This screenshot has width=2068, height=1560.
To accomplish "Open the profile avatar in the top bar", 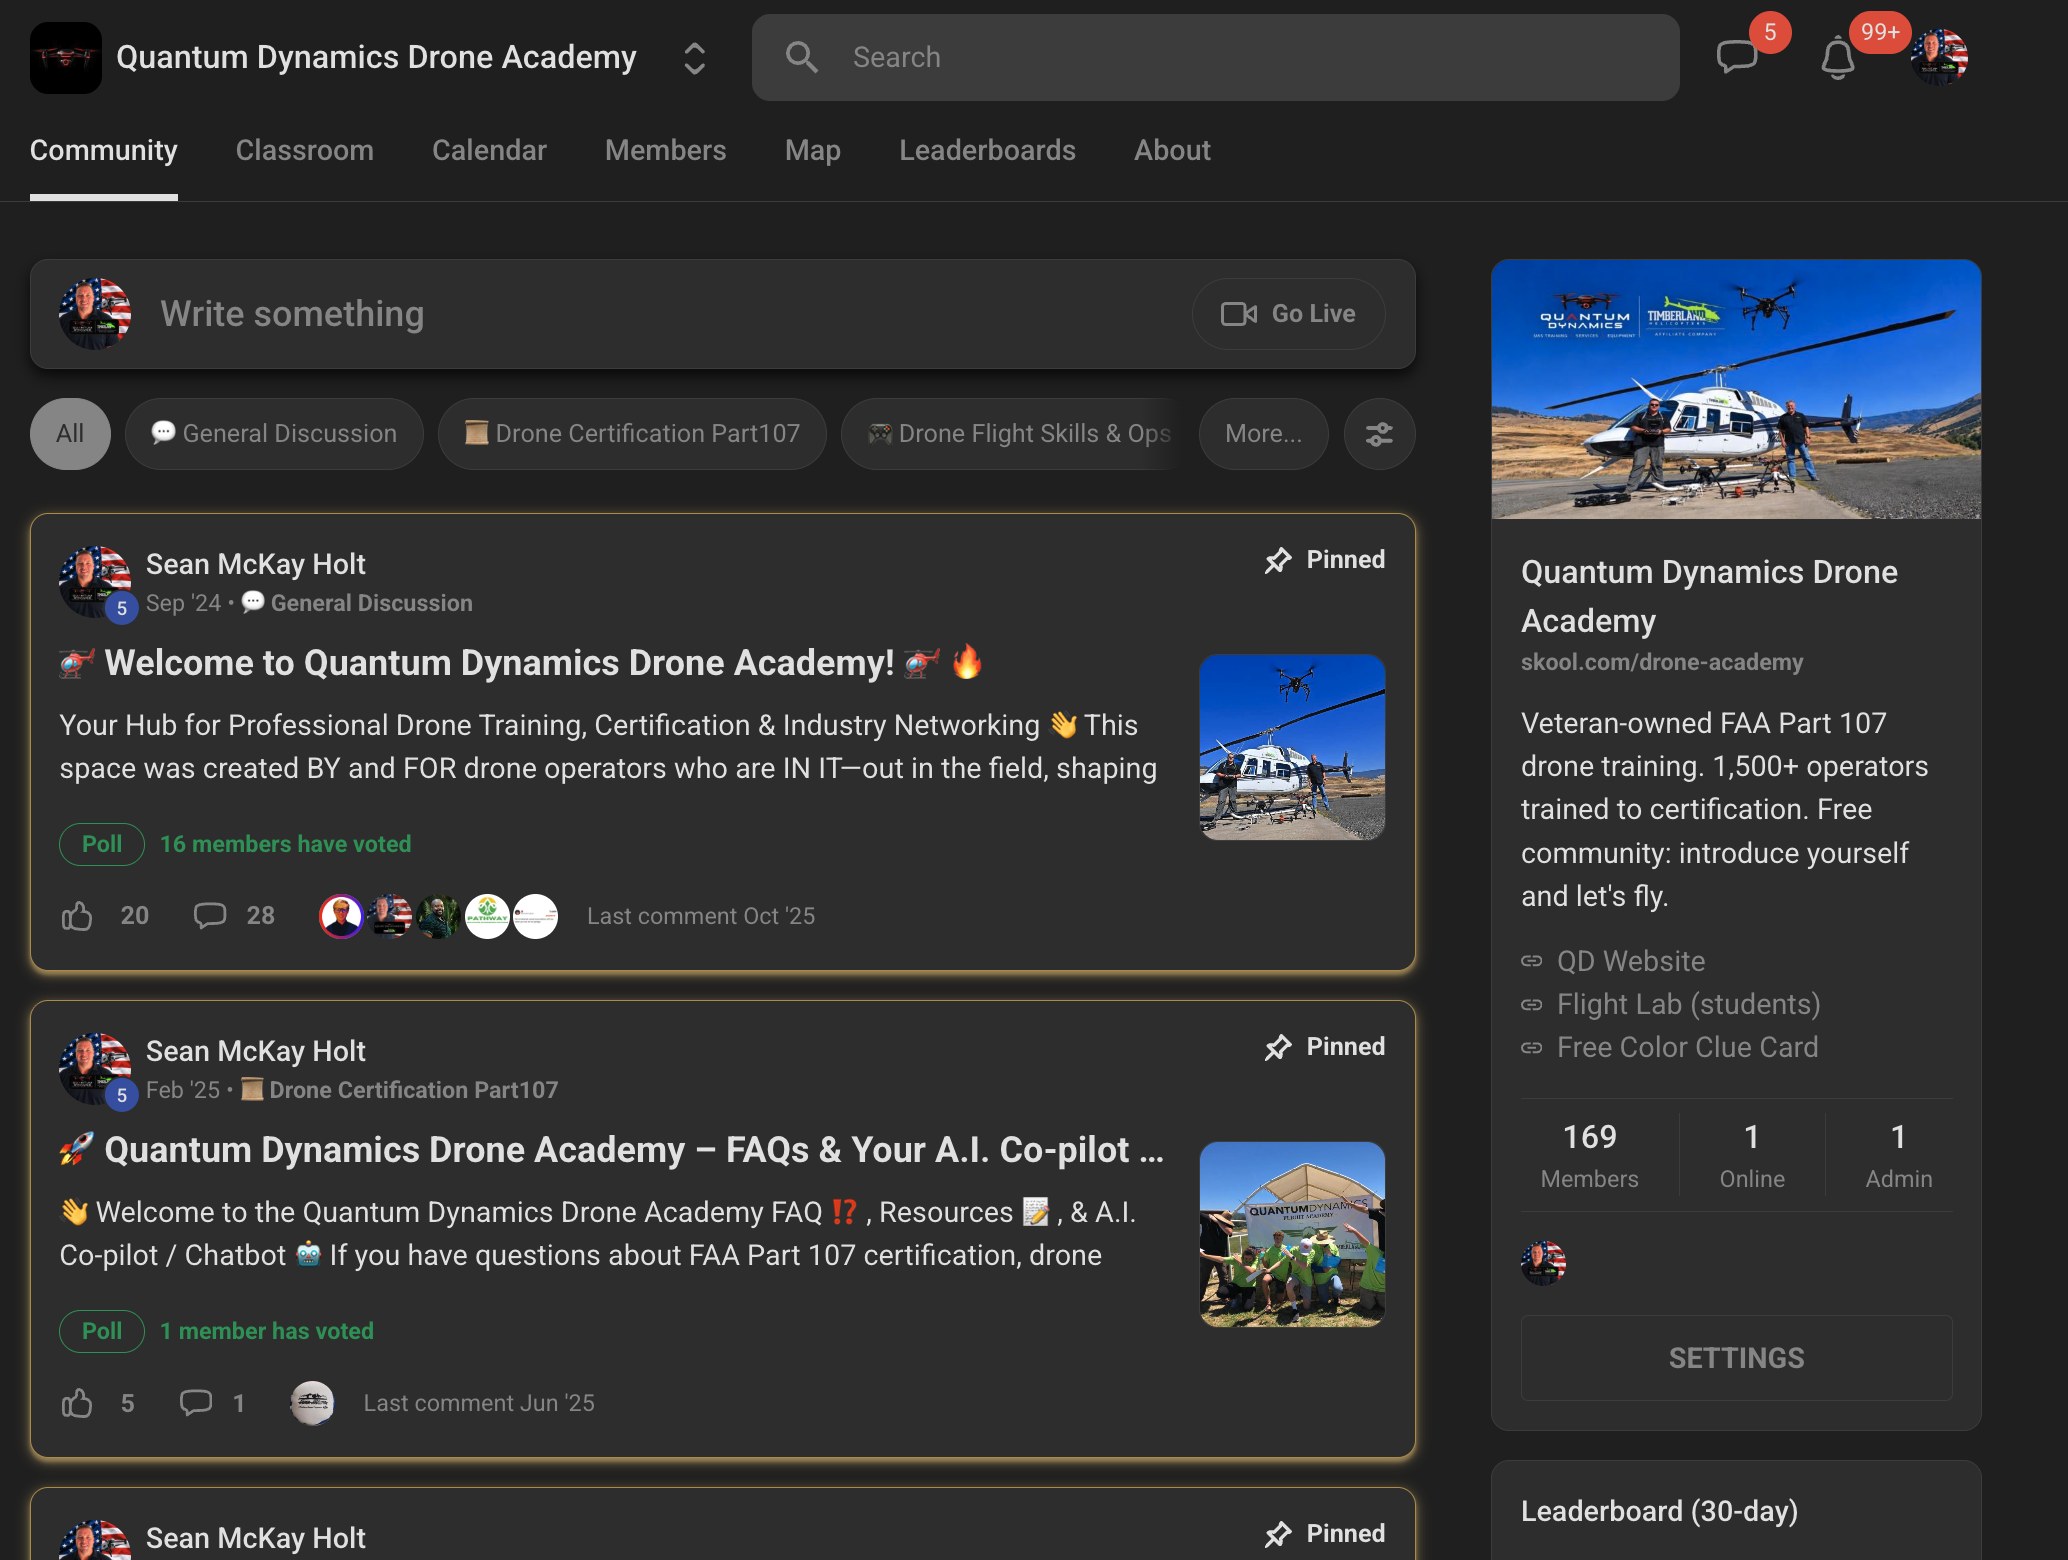I will 1939,57.
